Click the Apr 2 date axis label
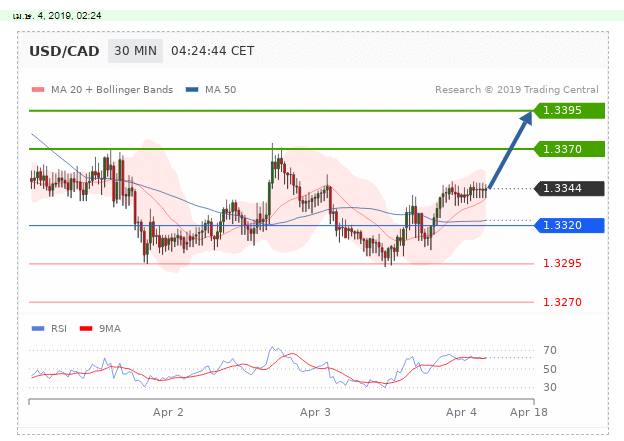Viewport: 624px width, 441px height. click(x=168, y=412)
